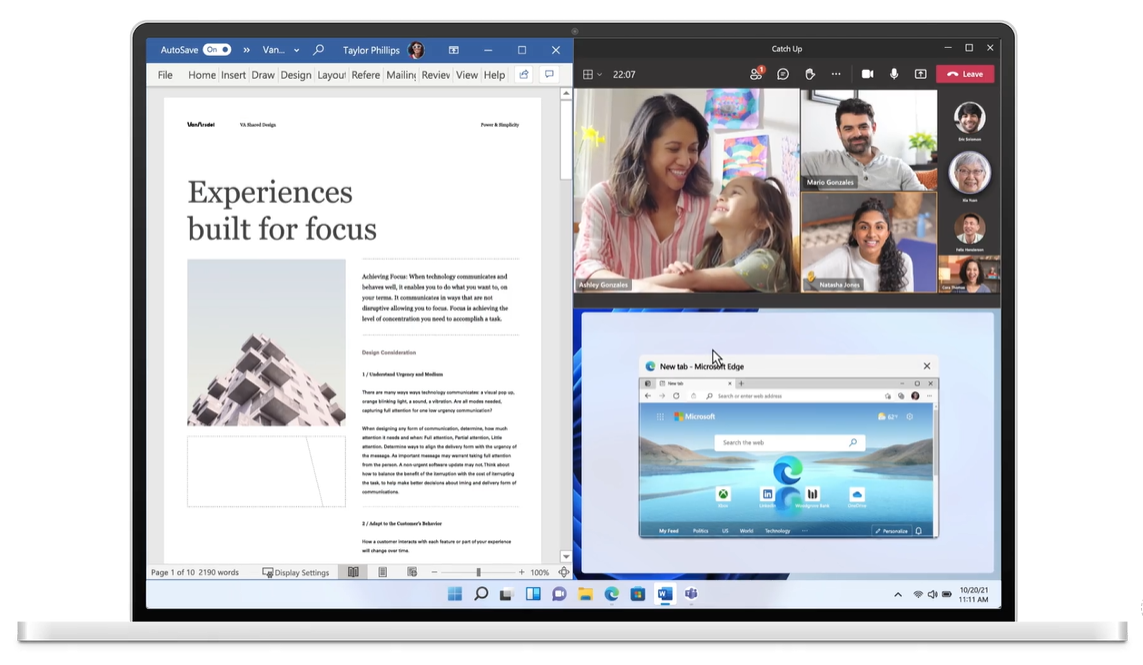
Task: Click the Focus mode icon in status bar
Action: [563, 572]
